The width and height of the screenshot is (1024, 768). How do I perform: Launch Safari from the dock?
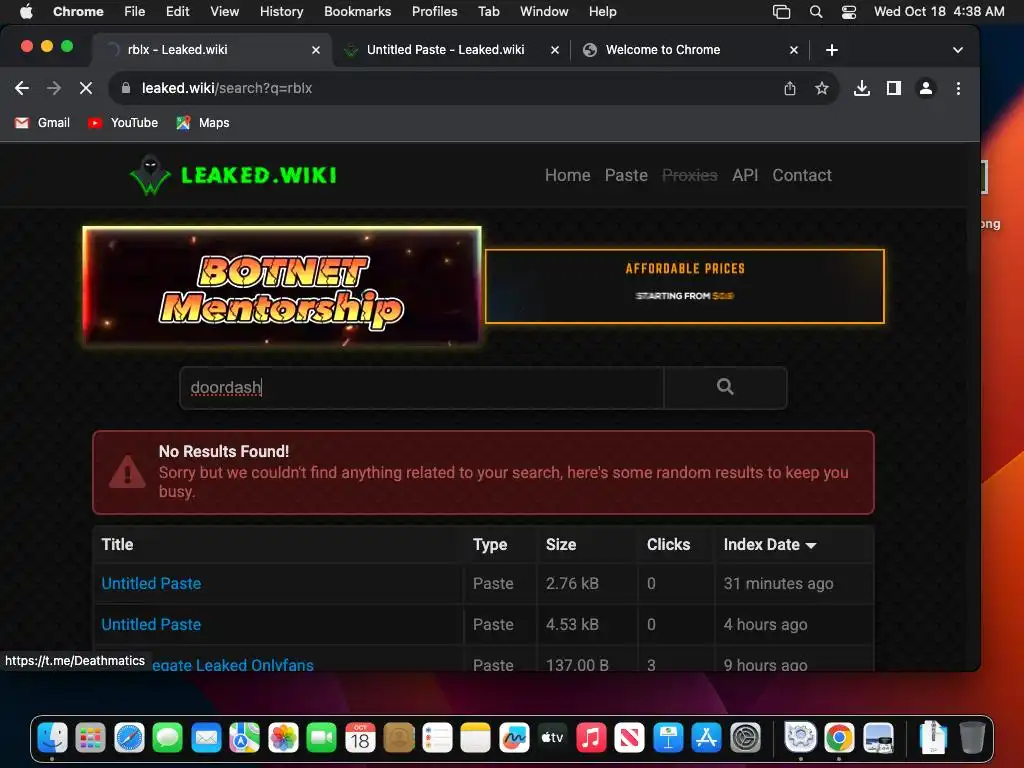[129, 738]
